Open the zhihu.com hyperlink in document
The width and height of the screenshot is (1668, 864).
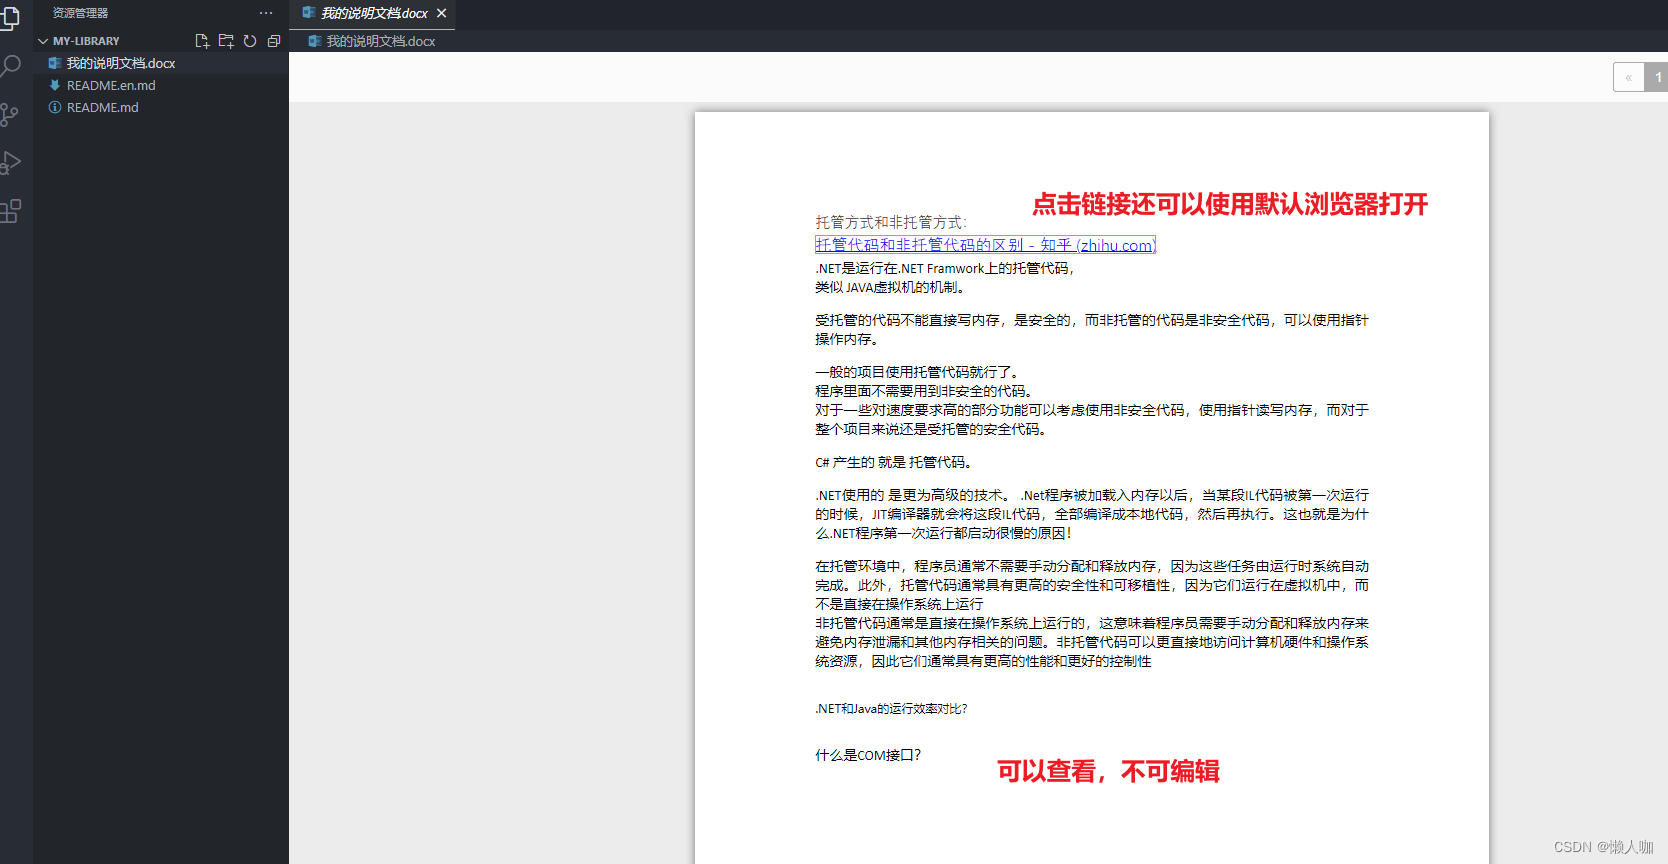985,245
